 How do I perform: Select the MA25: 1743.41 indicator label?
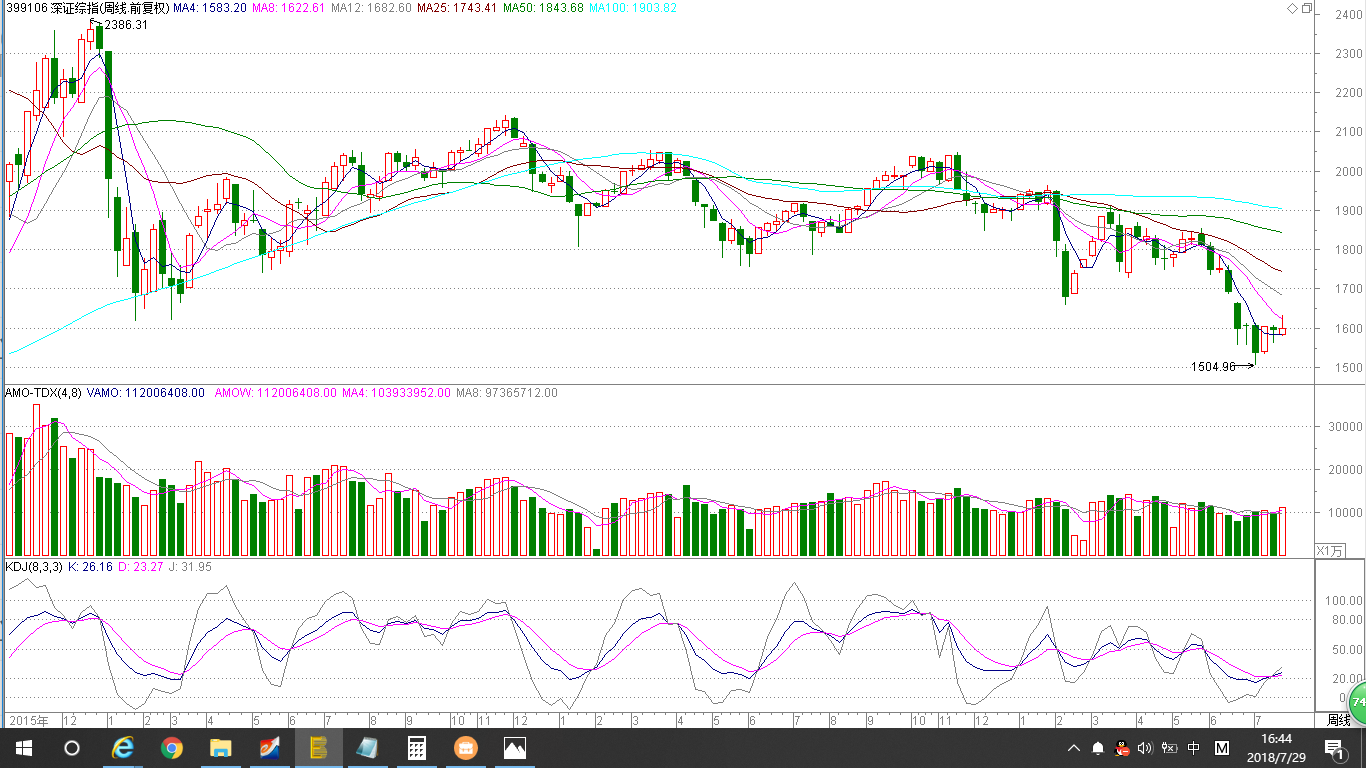(x=456, y=9)
